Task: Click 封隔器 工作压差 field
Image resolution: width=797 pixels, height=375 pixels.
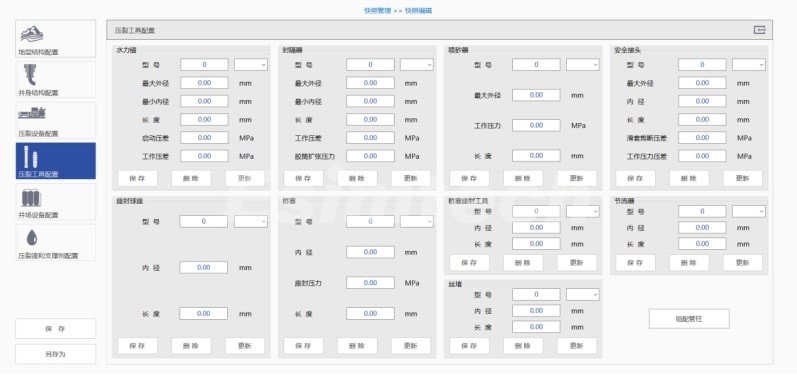Action: click(371, 138)
